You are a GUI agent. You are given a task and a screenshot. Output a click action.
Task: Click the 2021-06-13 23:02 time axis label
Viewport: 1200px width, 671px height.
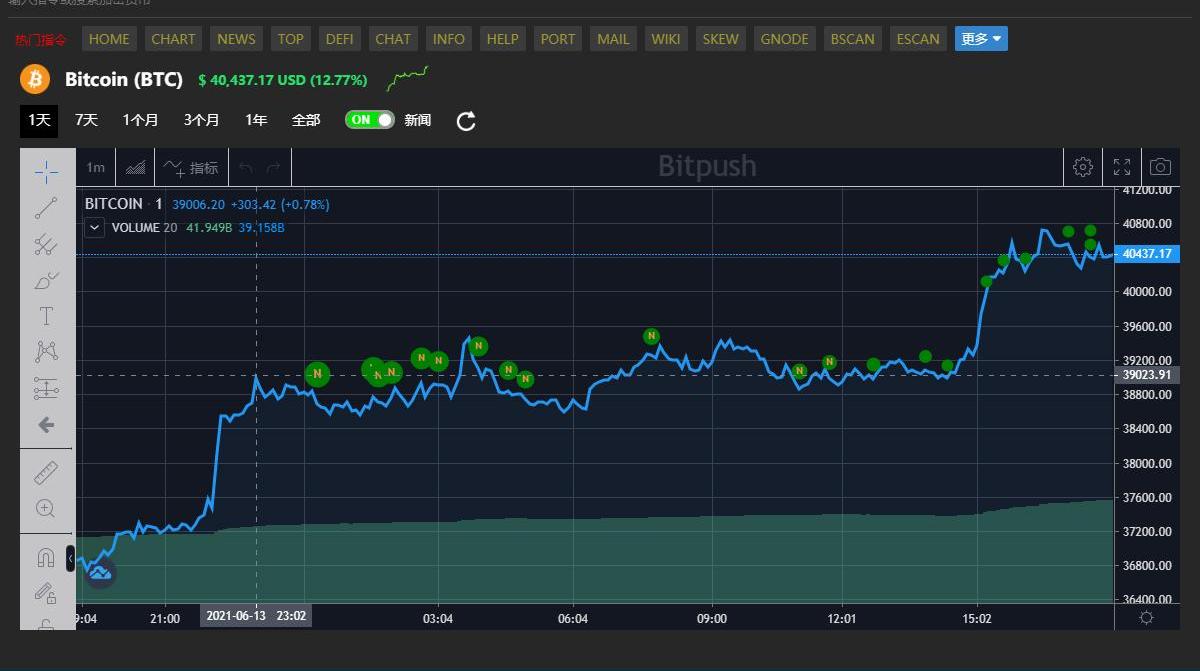(x=256, y=617)
